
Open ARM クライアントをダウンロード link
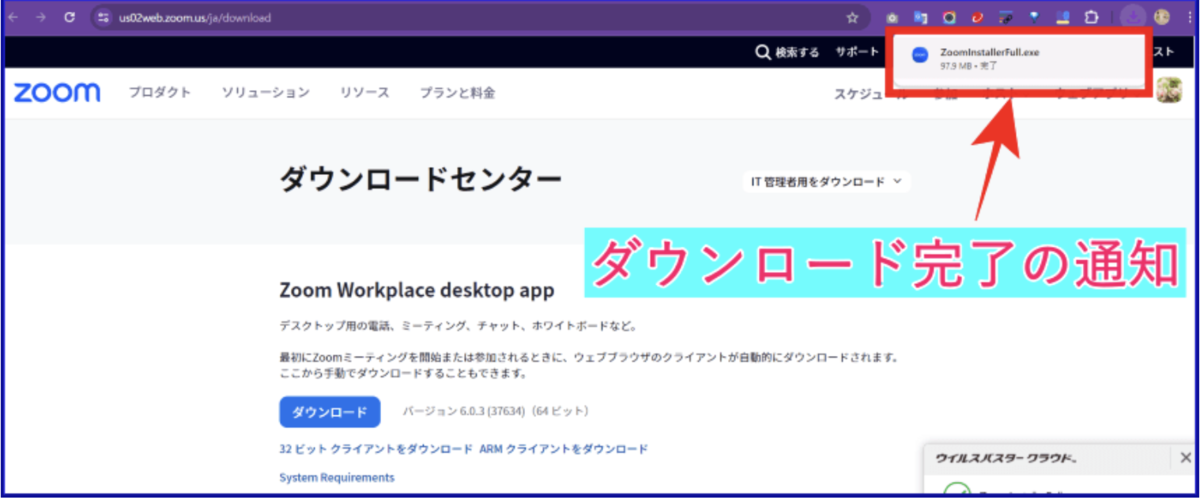coord(563,449)
